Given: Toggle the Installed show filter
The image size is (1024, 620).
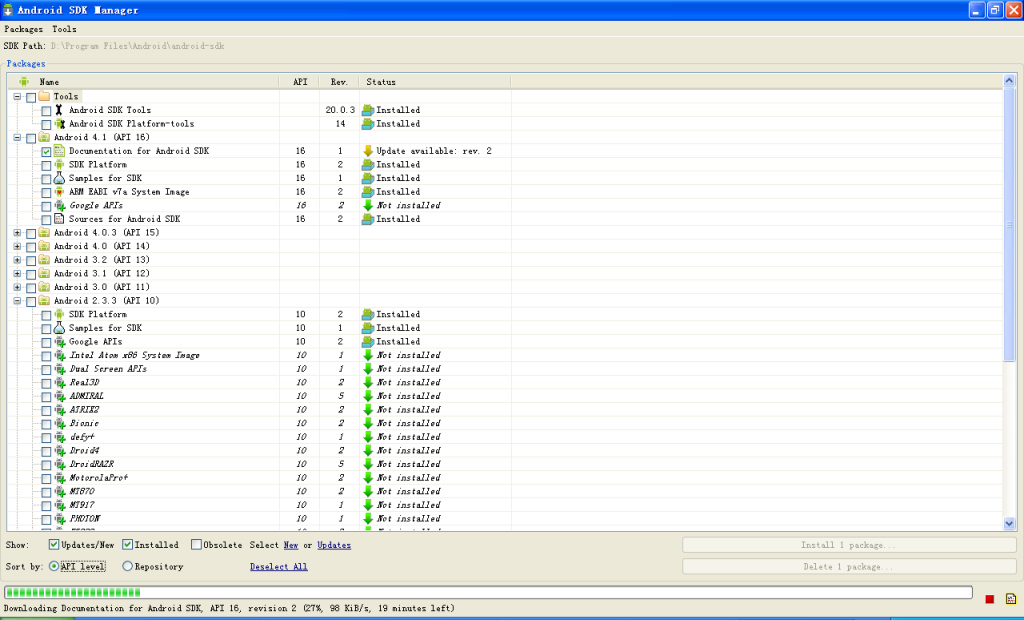Looking at the screenshot, I should pos(128,545).
